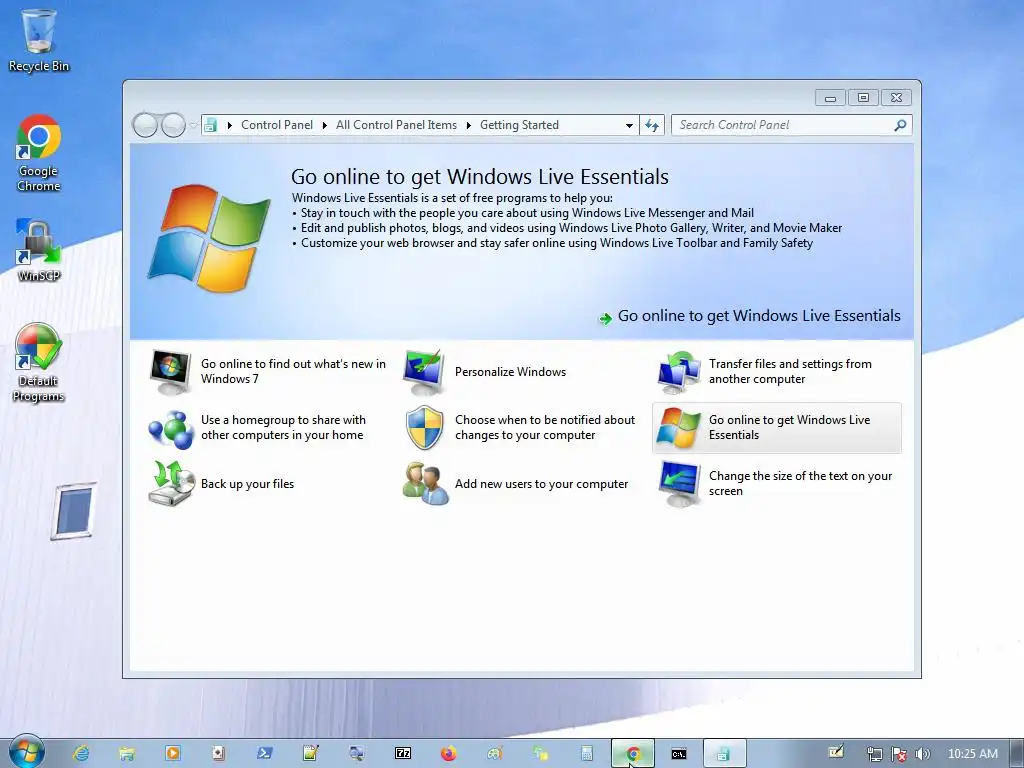
Task: Open 'Use a homegroup to share' text
Action: click(283, 428)
